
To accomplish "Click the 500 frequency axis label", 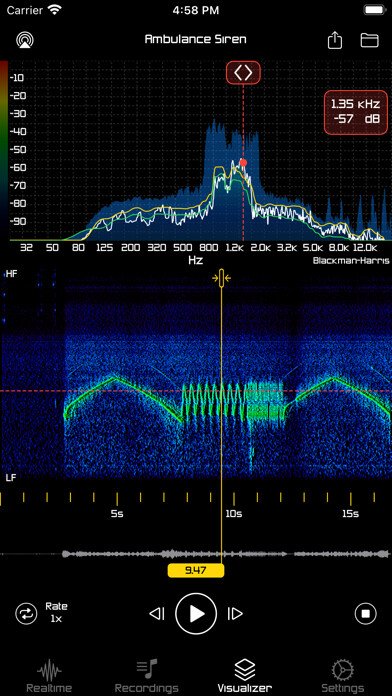I will pos(182,248).
